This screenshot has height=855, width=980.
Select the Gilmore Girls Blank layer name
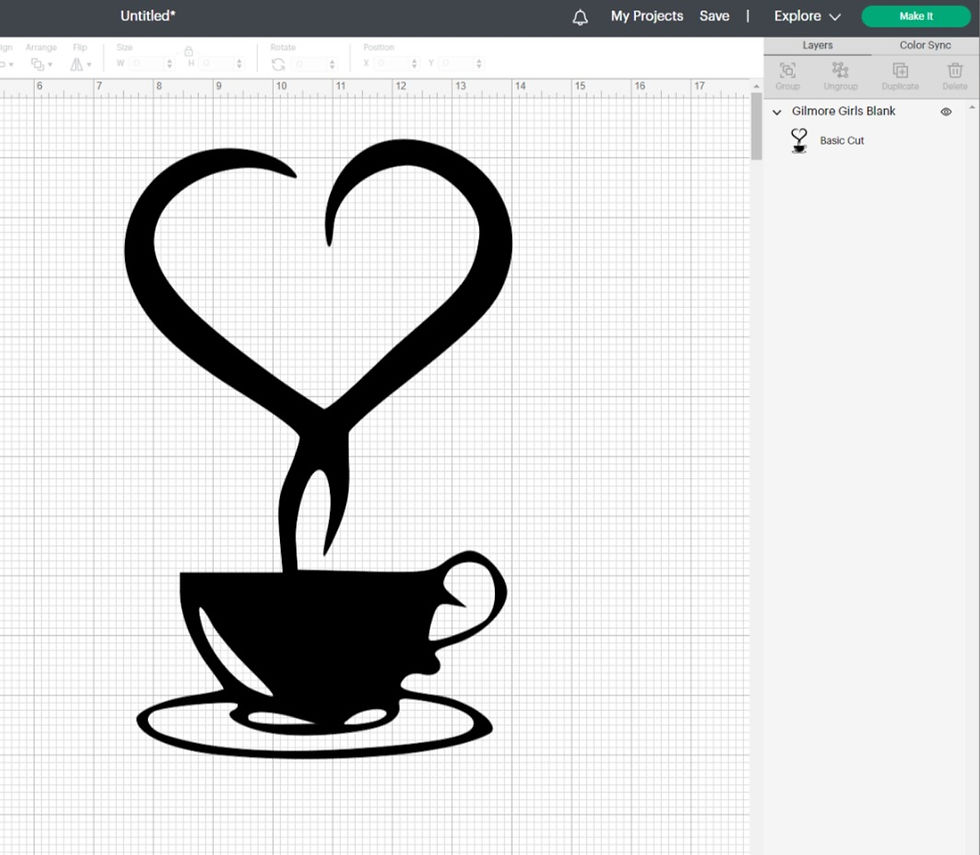tap(843, 111)
